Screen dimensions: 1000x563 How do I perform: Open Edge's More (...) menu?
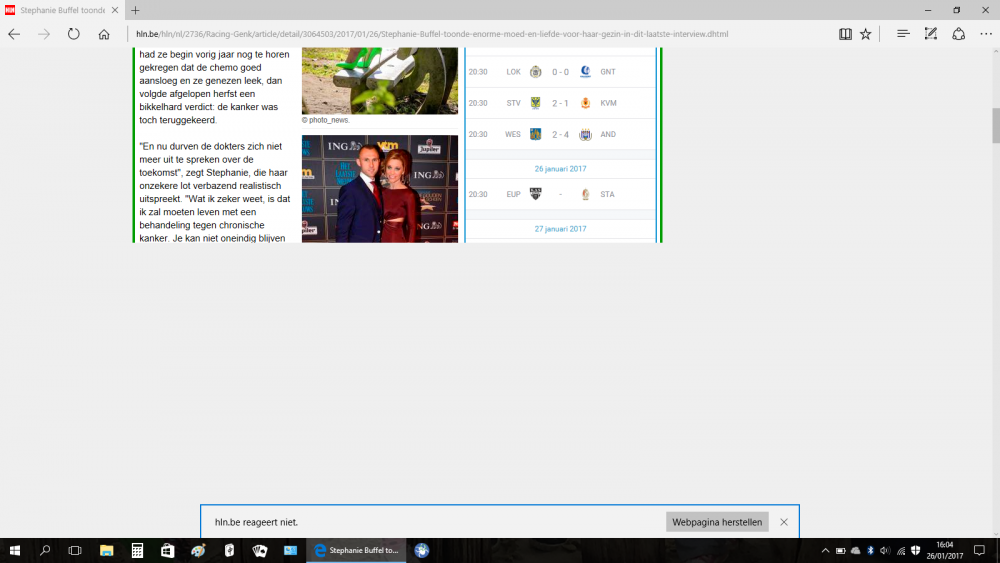point(985,34)
